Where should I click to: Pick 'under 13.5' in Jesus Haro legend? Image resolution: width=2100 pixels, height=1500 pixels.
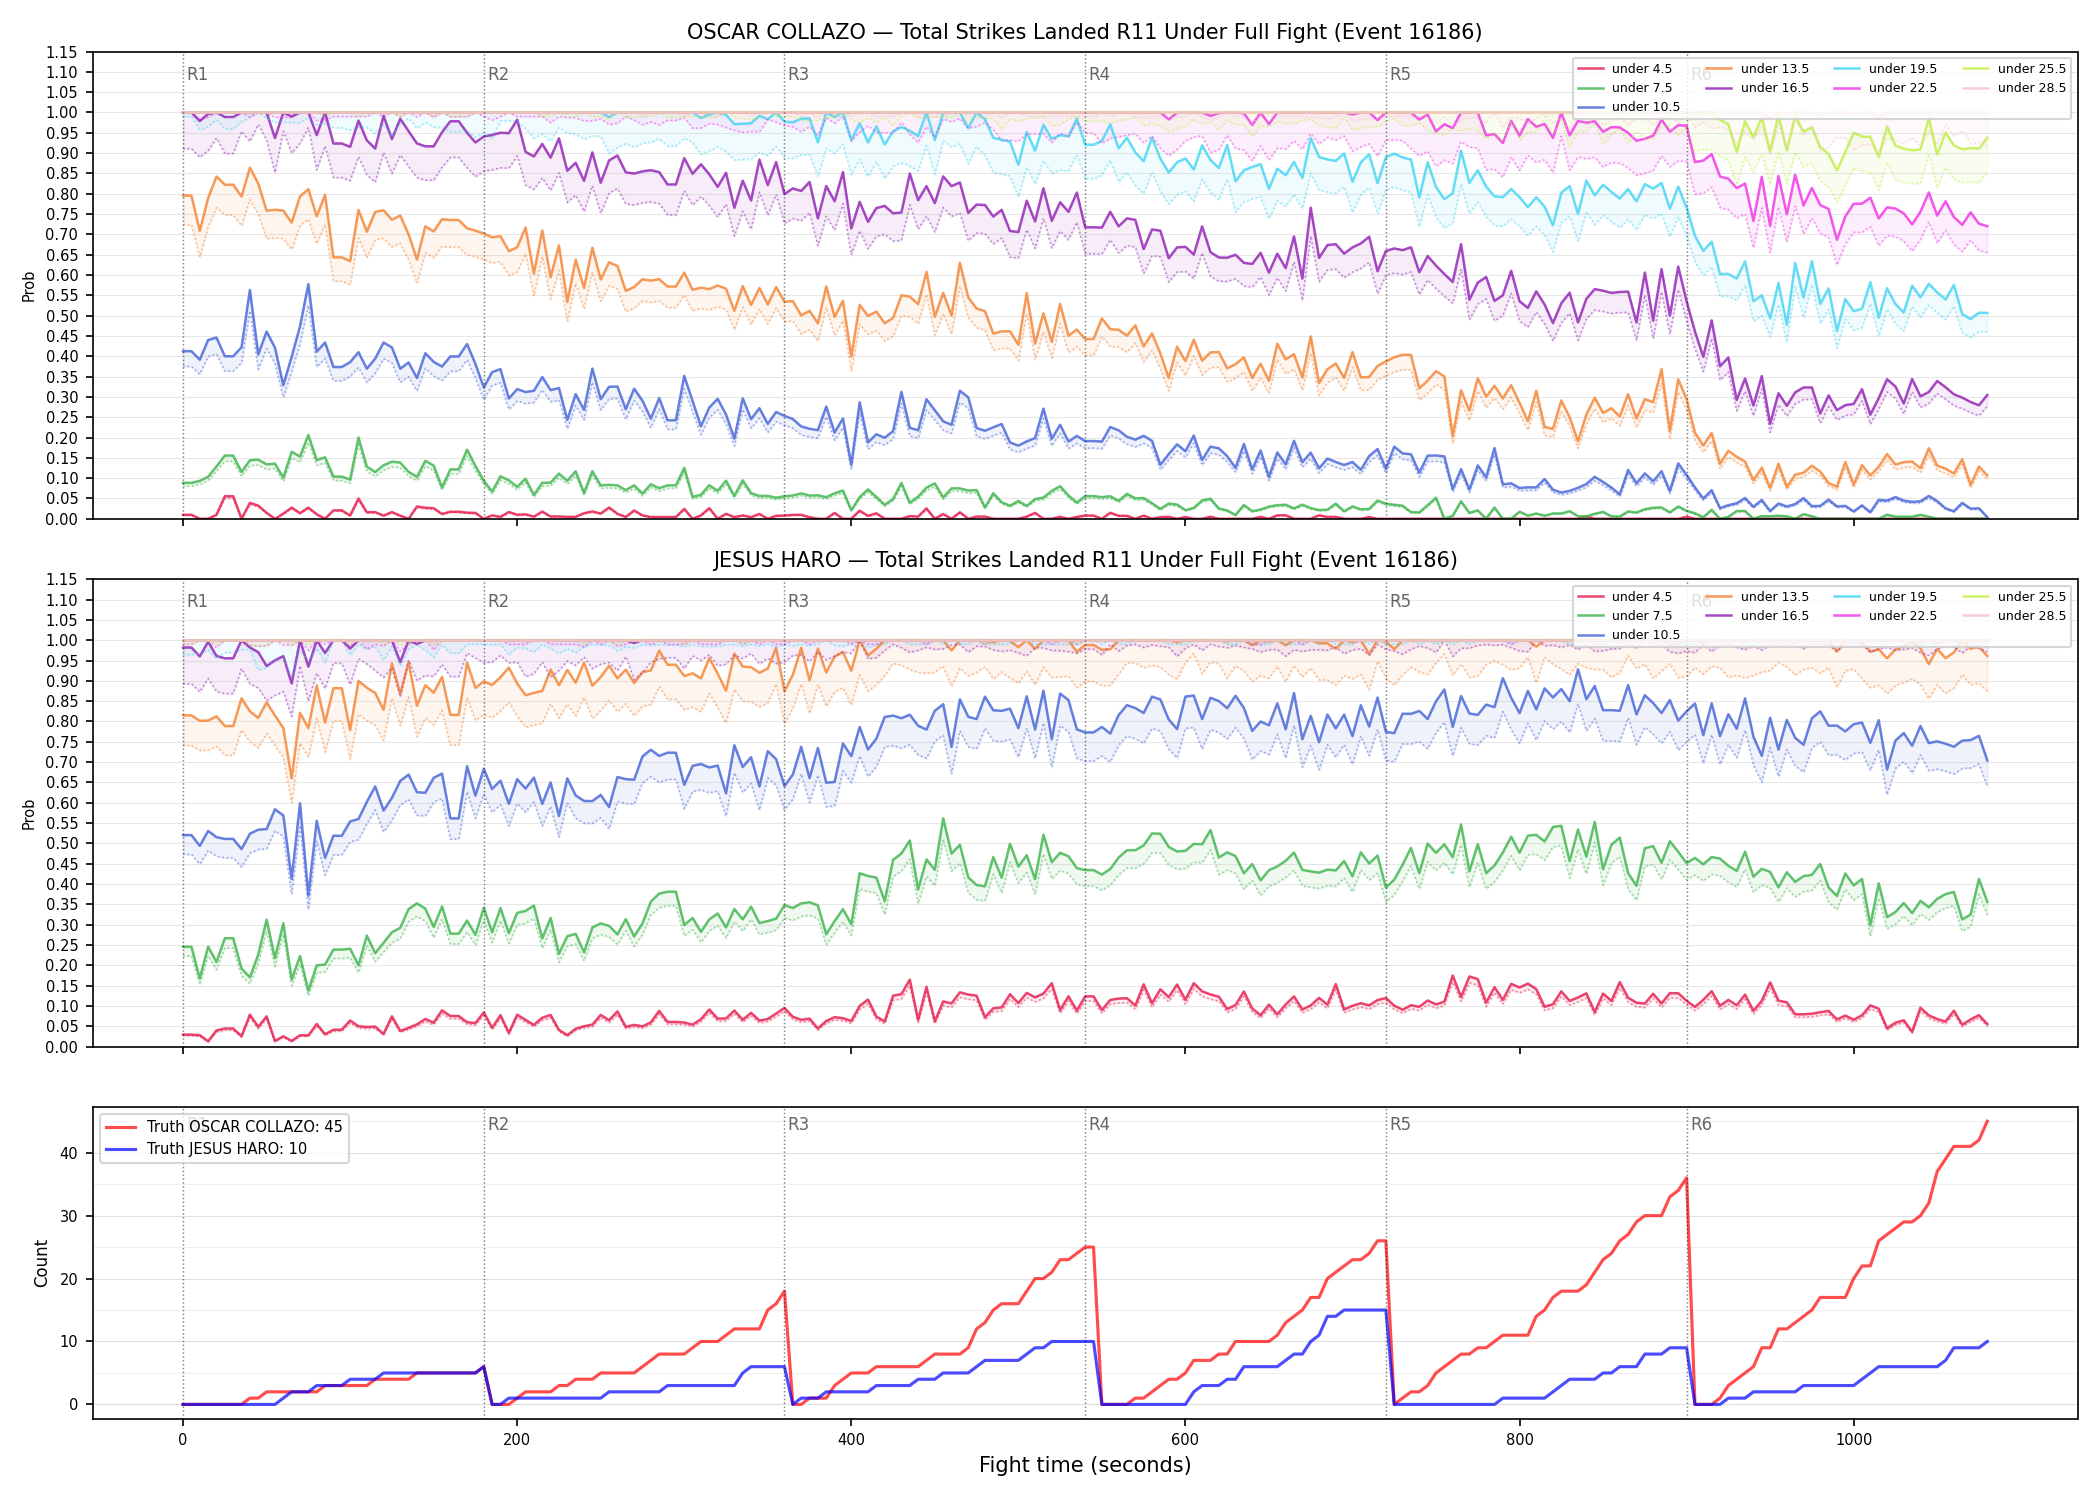coord(1757,597)
